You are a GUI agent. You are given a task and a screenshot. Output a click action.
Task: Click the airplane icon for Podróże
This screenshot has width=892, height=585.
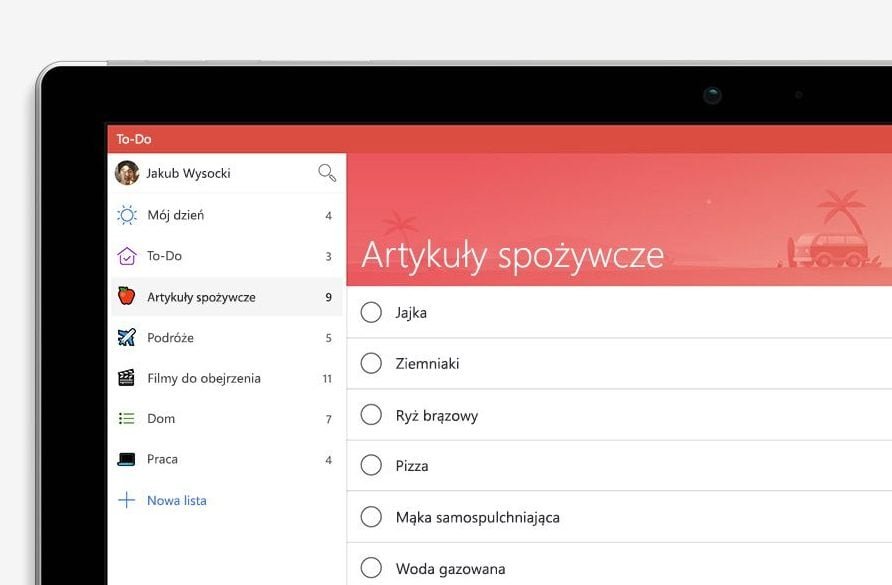(126, 337)
